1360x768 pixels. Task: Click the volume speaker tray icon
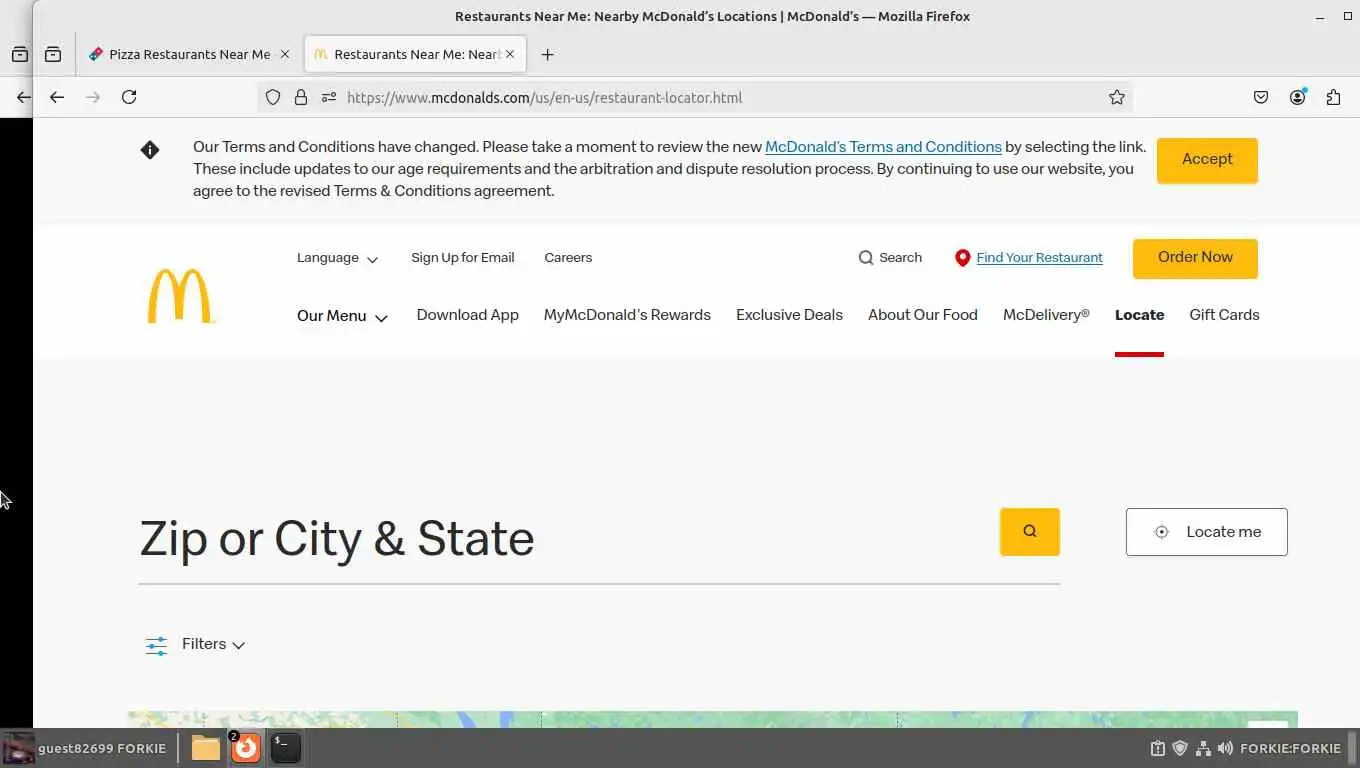click(x=1225, y=748)
